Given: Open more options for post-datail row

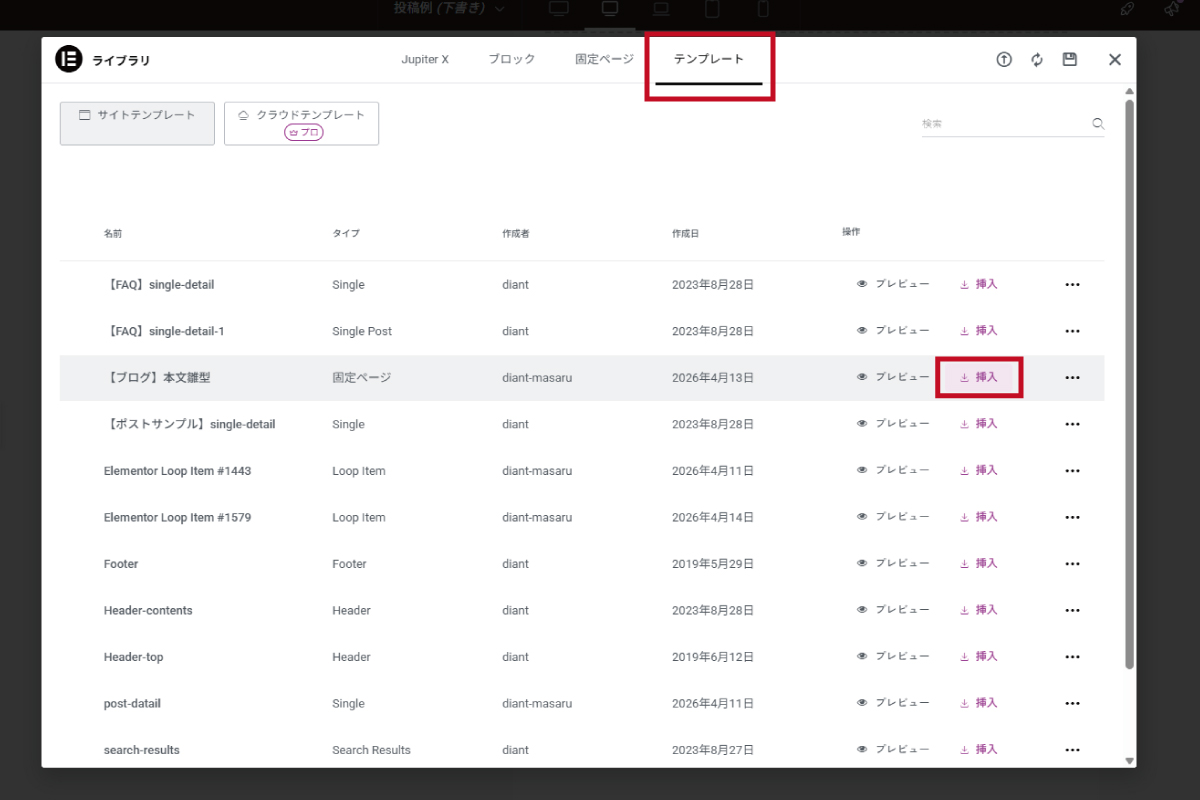Looking at the screenshot, I should pos(1072,704).
